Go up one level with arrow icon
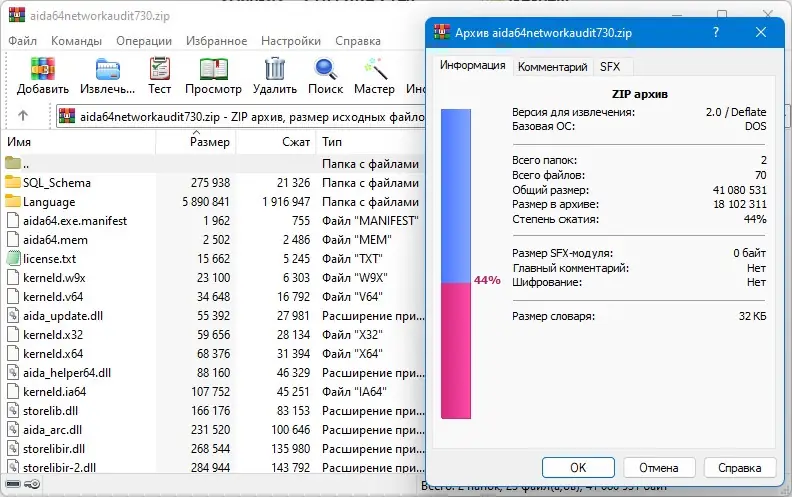792x497 pixels. click(x=23, y=116)
